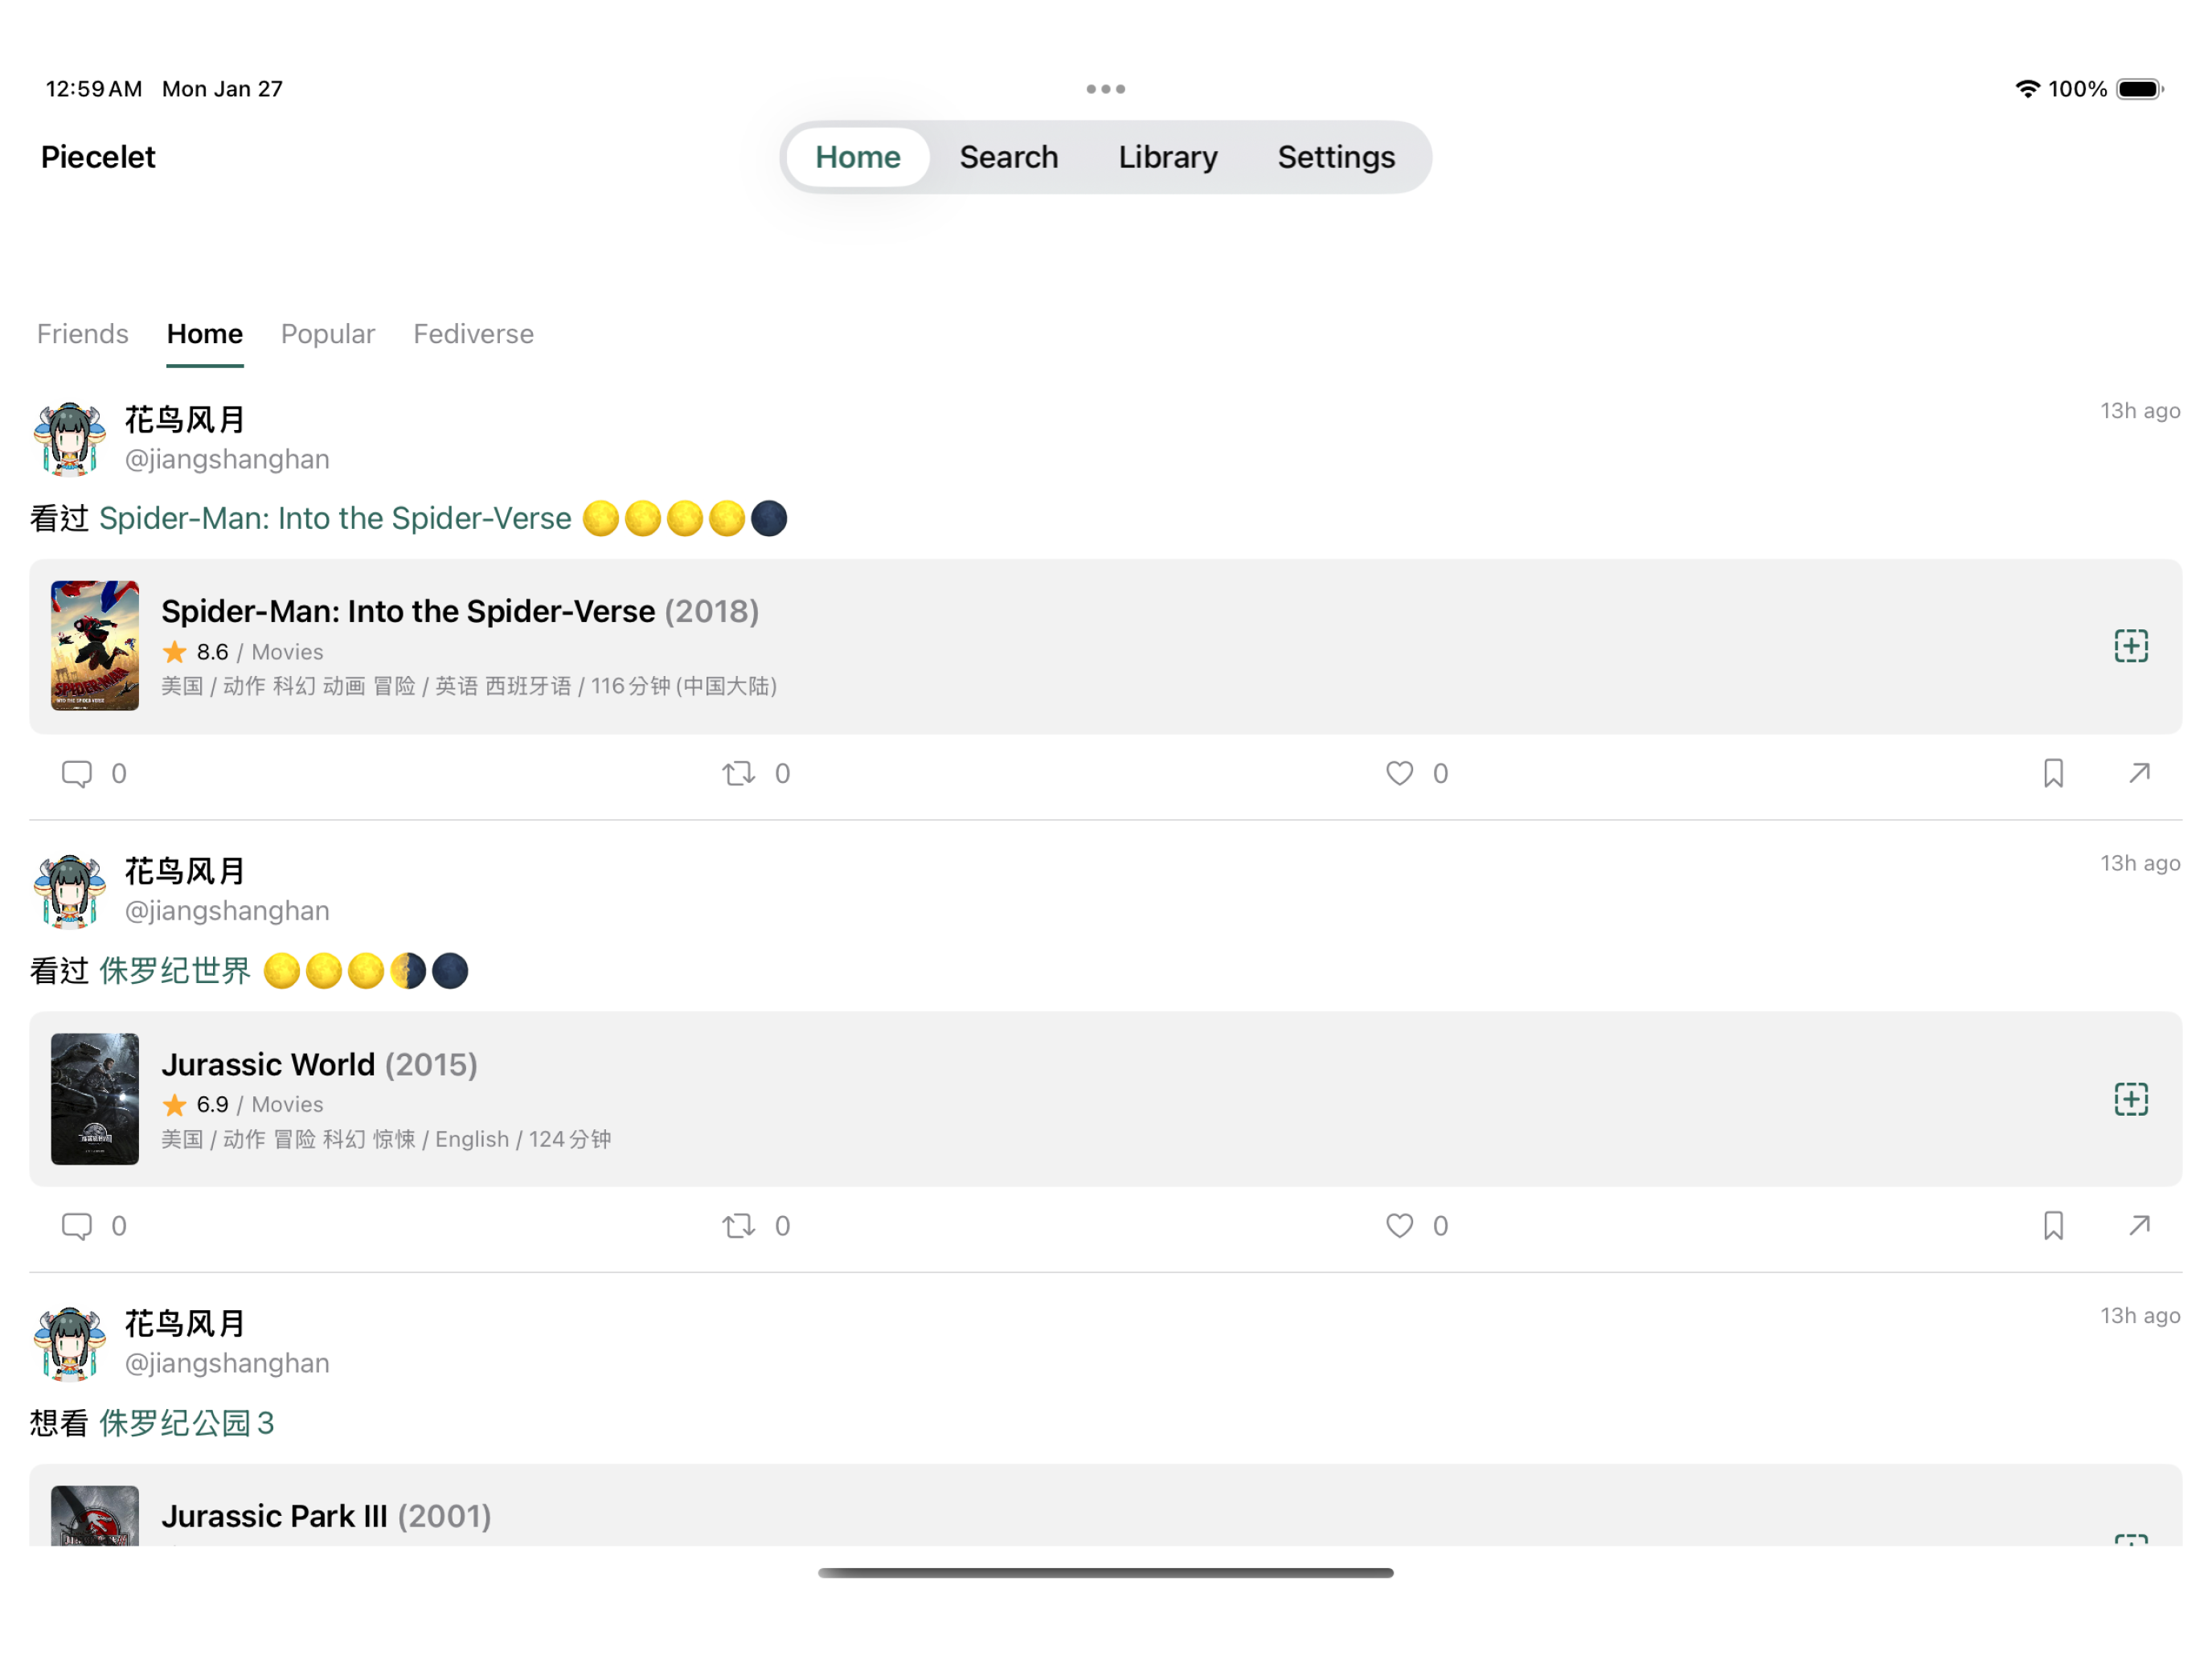Image resolution: width=2212 pixels, height=1659 pixels.
Task: Reply to the Jurassic World post
Action: point(77,1226)
